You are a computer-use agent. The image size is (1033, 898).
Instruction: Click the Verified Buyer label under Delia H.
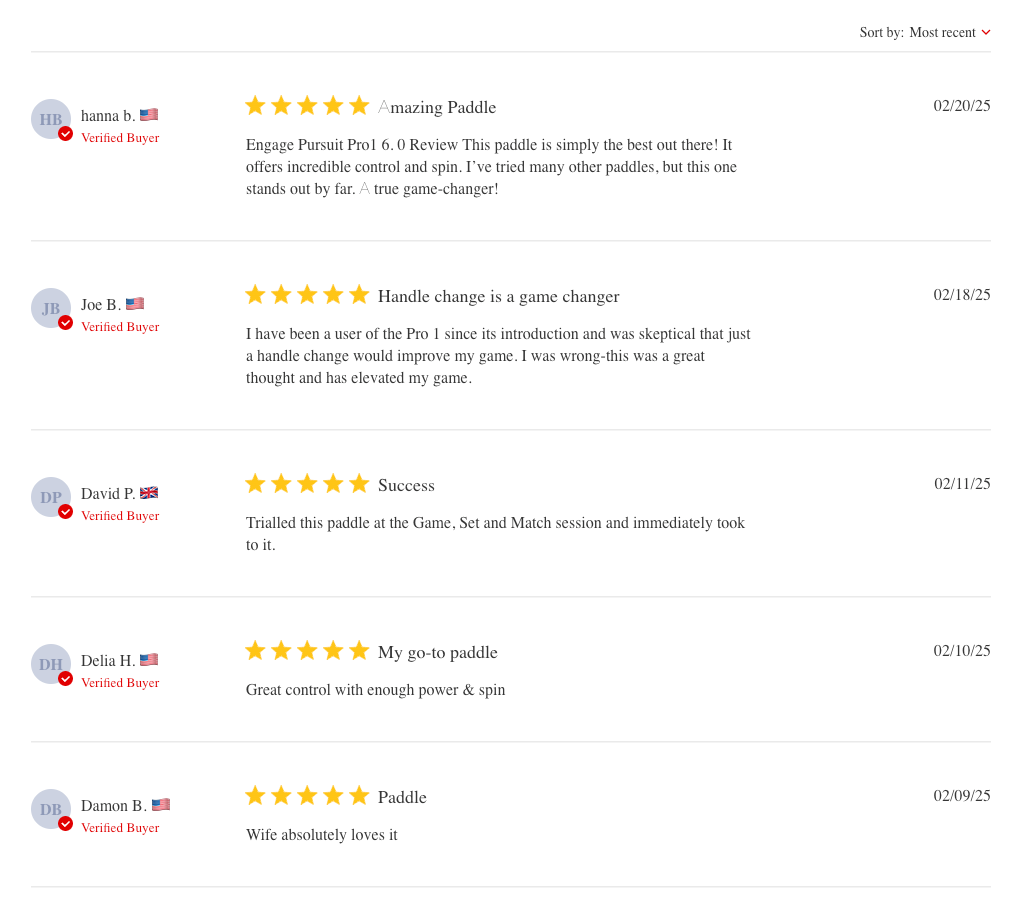click(x=120, y=683)
